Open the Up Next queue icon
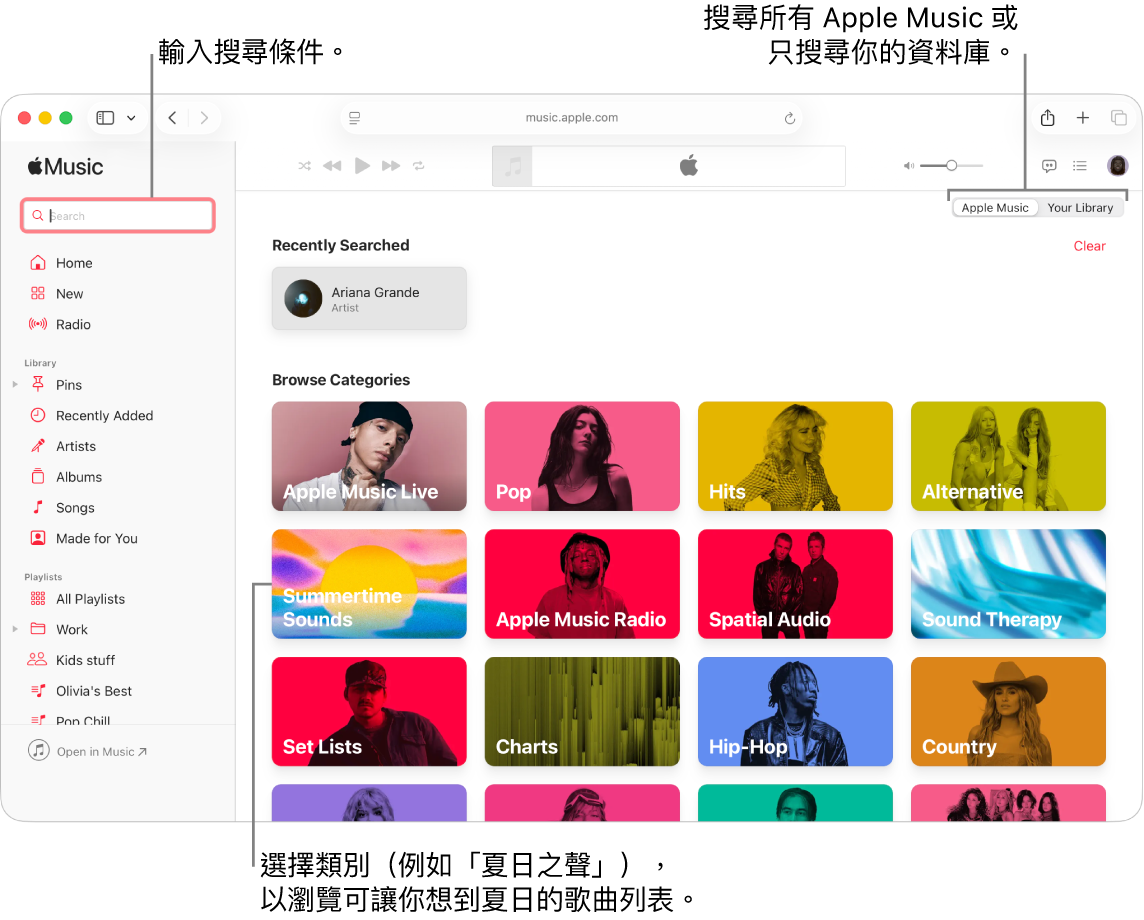The image size is (1144, 920). [1079, 166]
